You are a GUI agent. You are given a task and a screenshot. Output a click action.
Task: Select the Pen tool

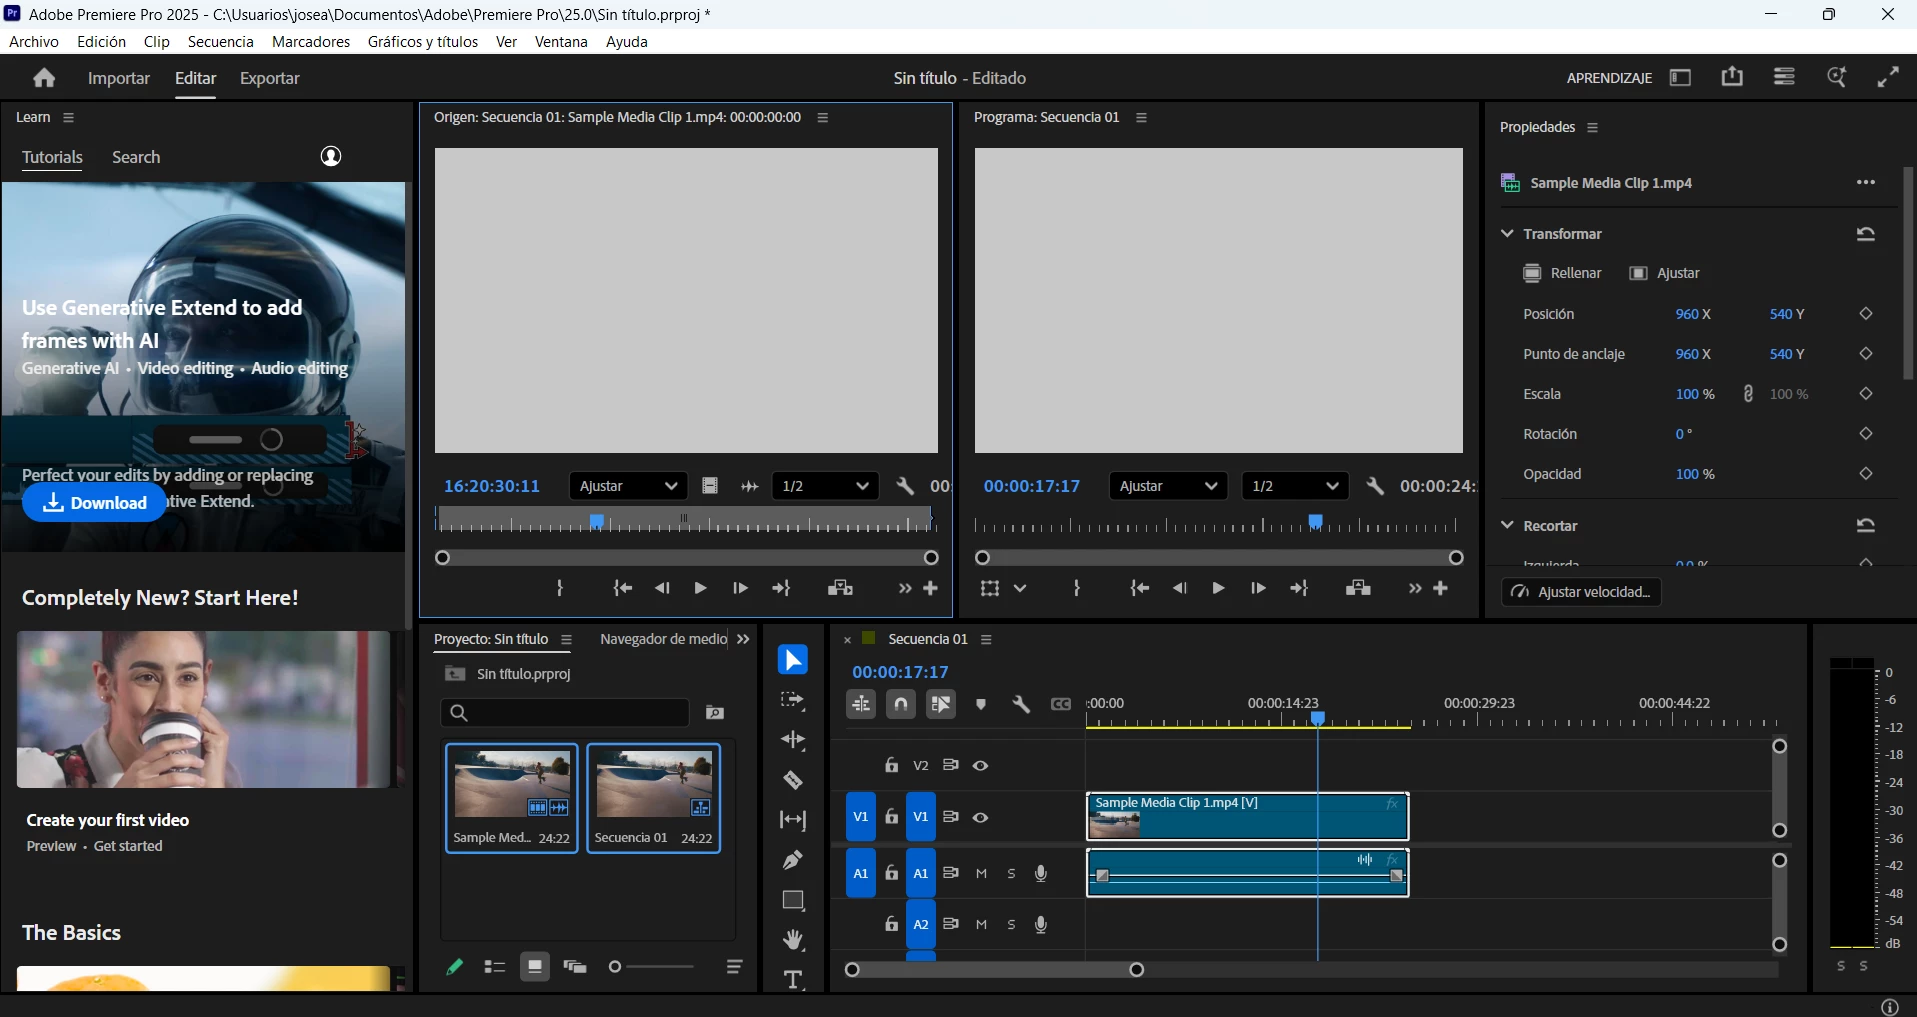[x=793, y=860]
